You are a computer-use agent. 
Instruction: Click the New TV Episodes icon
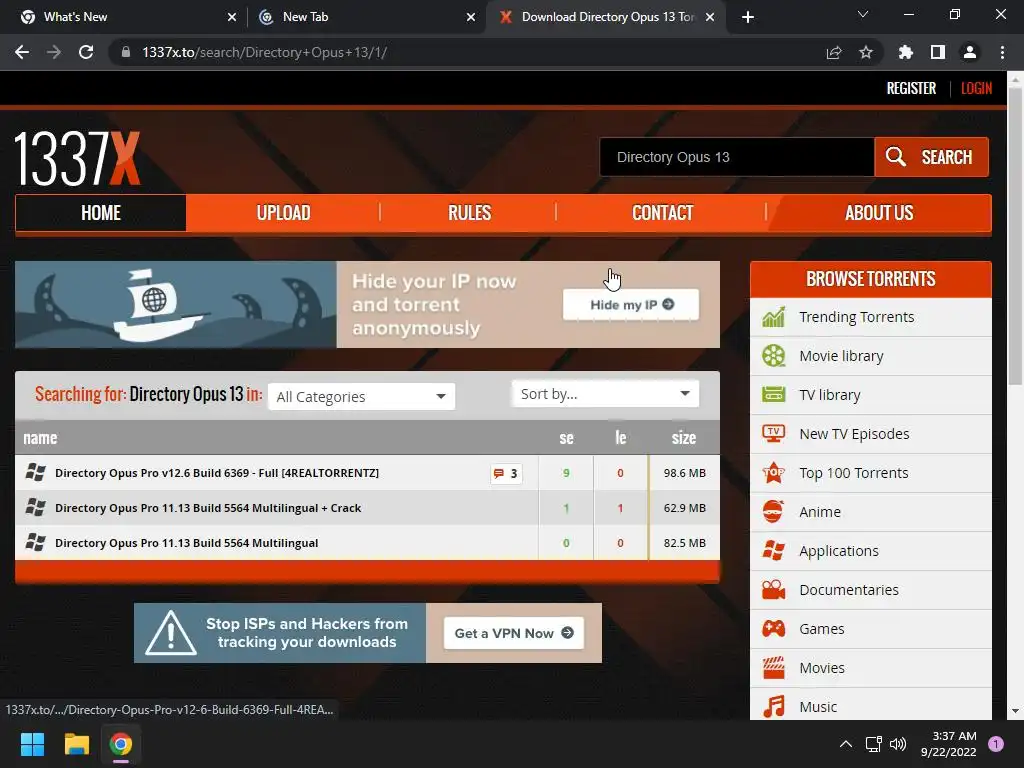click(x=773, y=434)
